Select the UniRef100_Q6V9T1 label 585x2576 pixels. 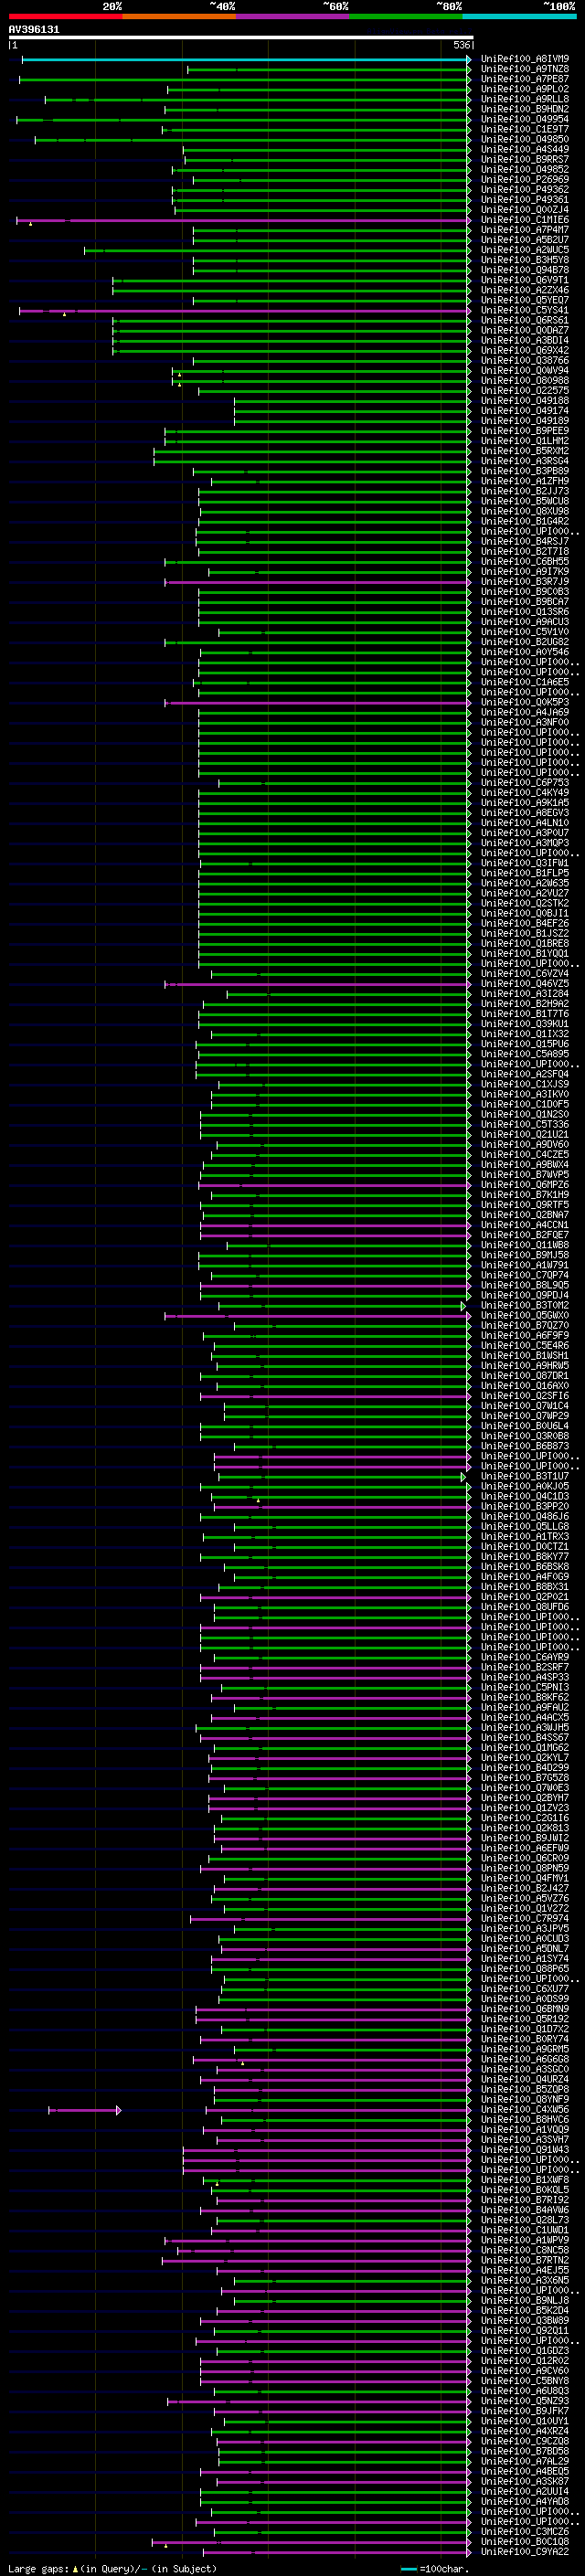coord(524,280)
